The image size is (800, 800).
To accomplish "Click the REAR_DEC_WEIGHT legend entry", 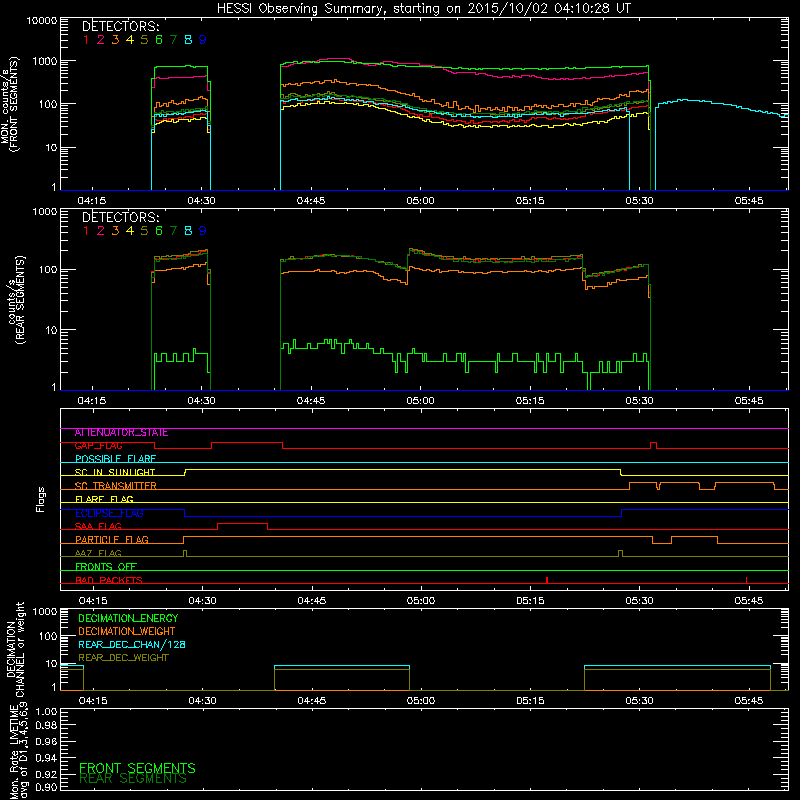I will (123, 658).
